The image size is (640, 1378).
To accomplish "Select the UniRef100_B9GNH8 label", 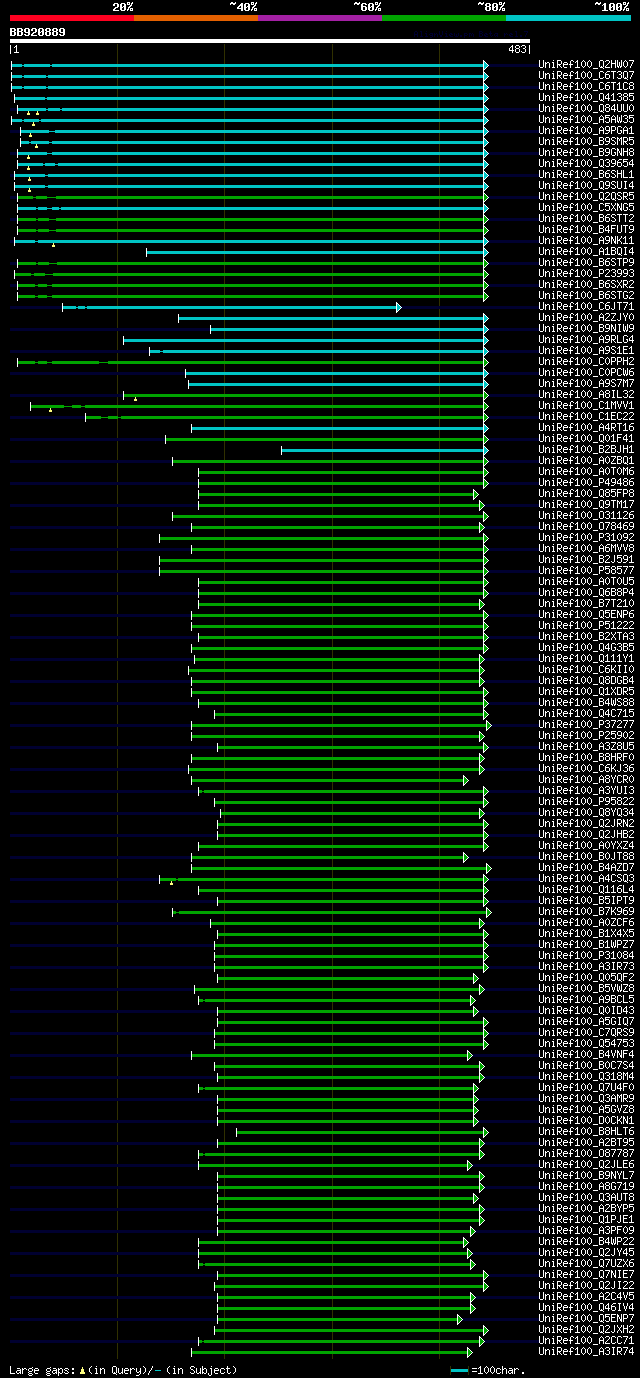I will point(586,152).
